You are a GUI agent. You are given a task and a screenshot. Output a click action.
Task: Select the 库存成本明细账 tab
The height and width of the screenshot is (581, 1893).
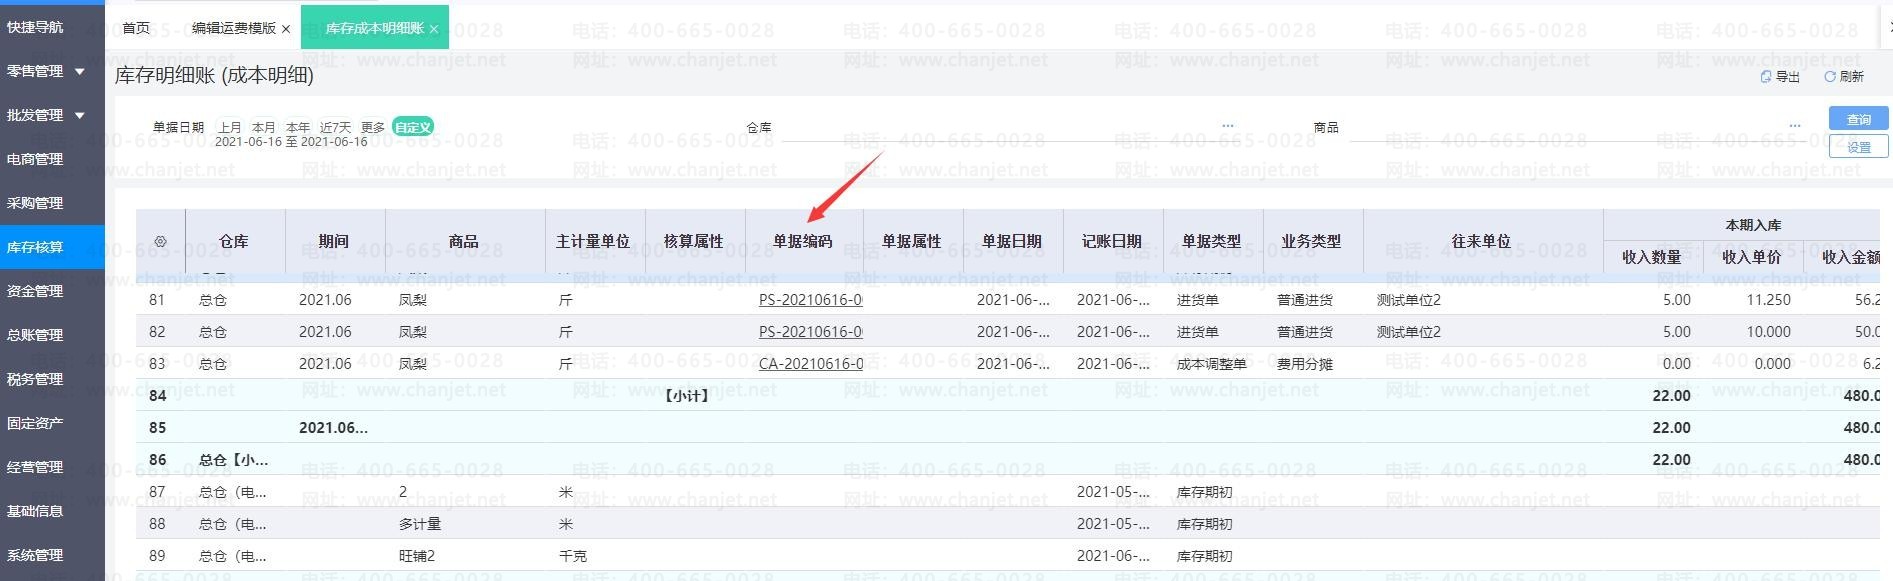[x=375, y=28]
